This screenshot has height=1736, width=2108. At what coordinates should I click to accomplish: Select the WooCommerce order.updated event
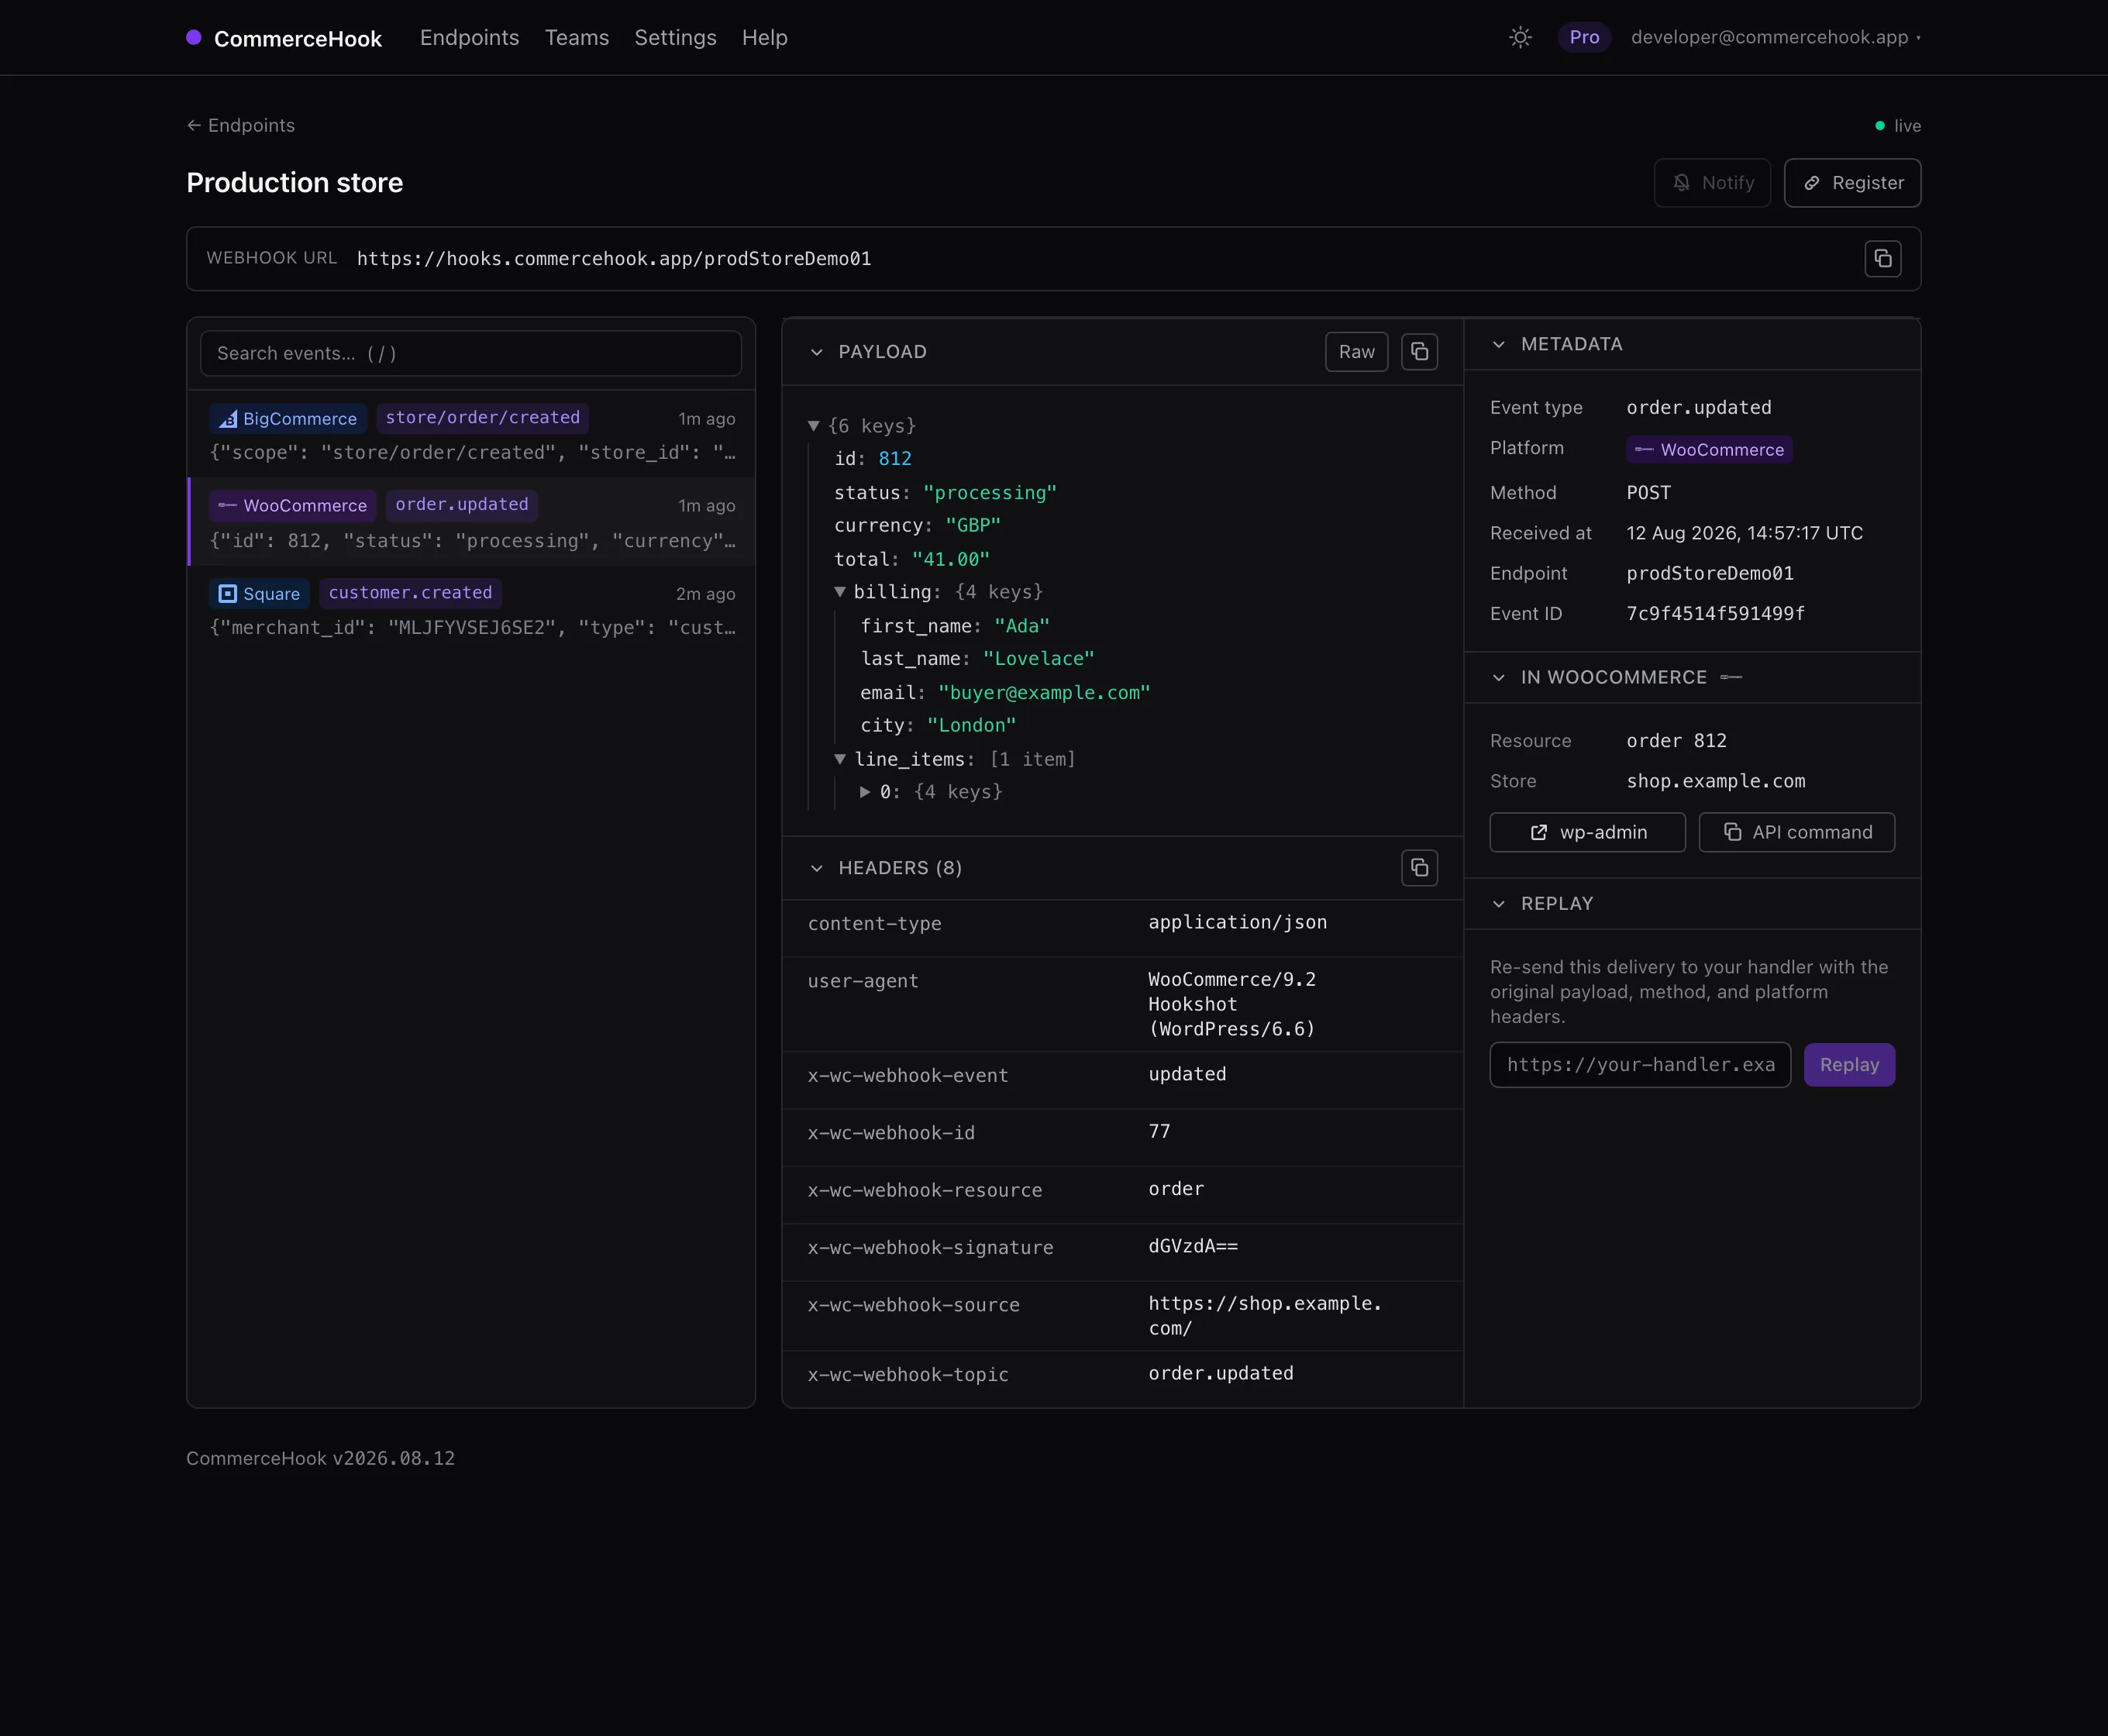pyautogui.click(x=471, y=522)
